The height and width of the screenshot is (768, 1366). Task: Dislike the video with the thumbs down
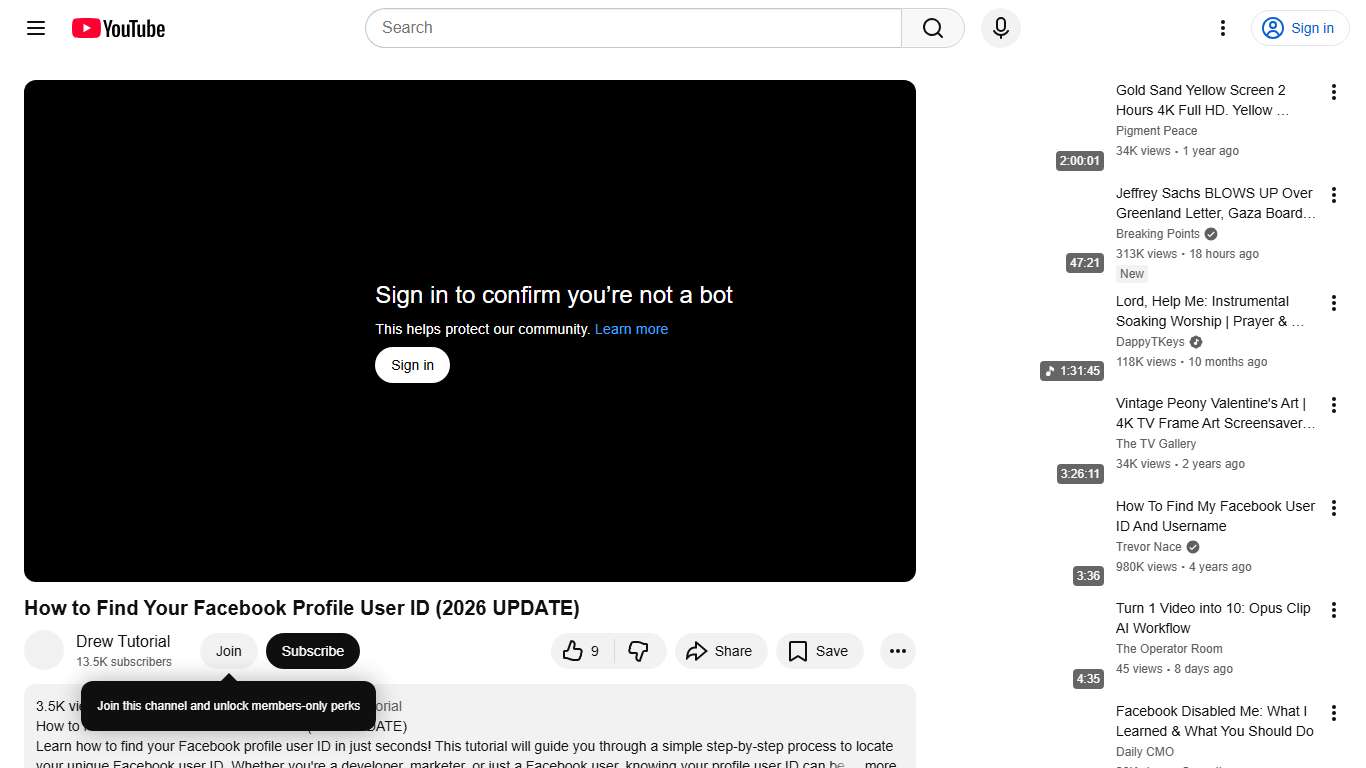[x=638, y=651]
